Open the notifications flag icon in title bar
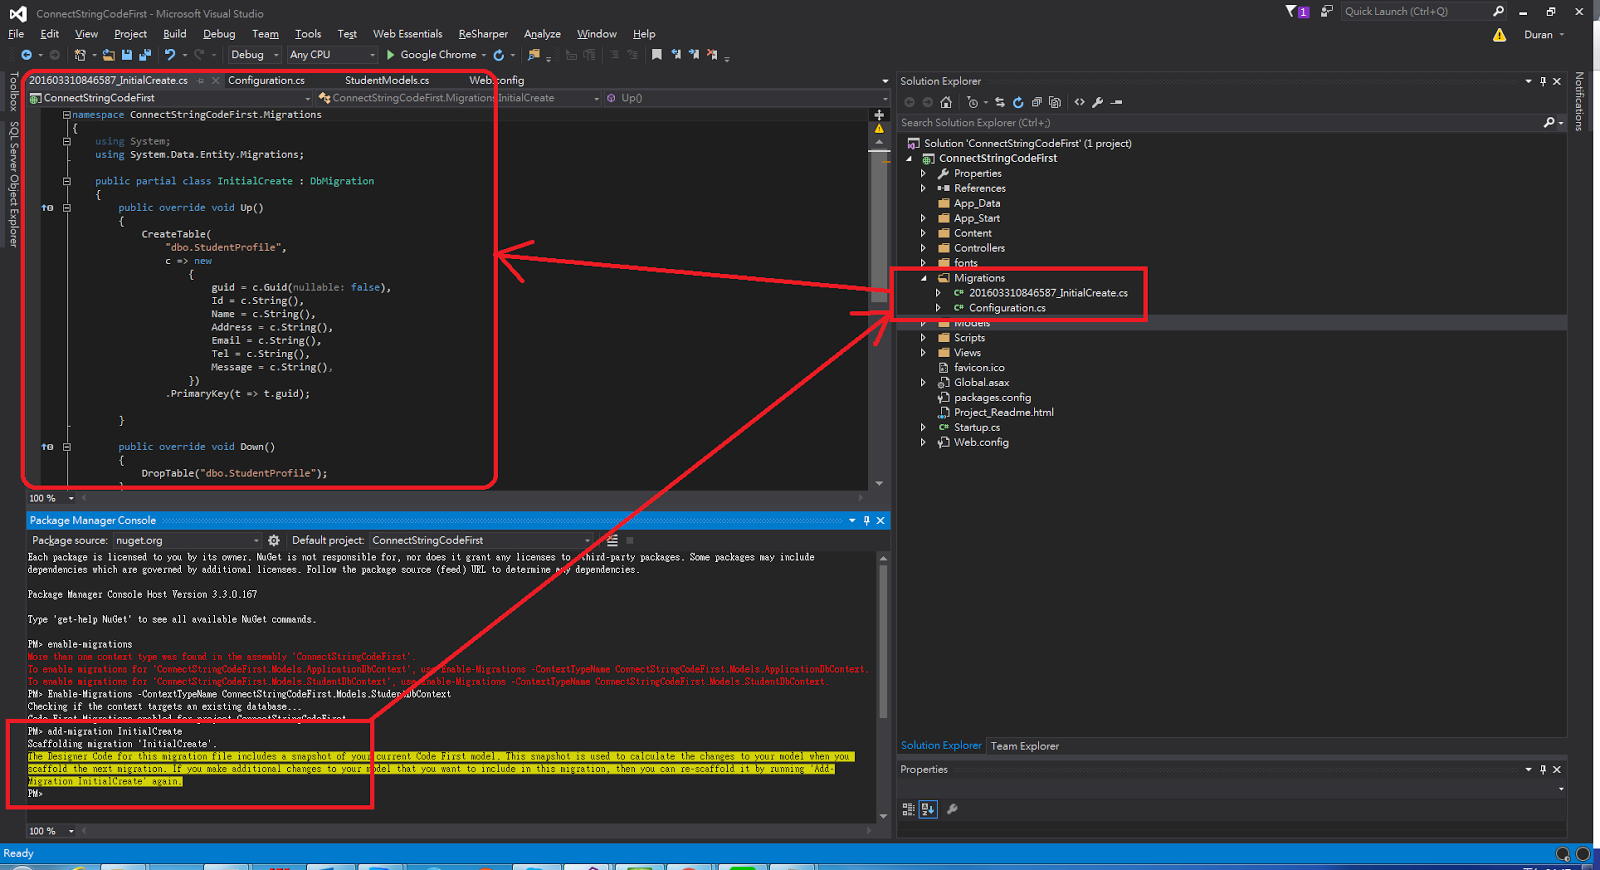 point(1297,12)
